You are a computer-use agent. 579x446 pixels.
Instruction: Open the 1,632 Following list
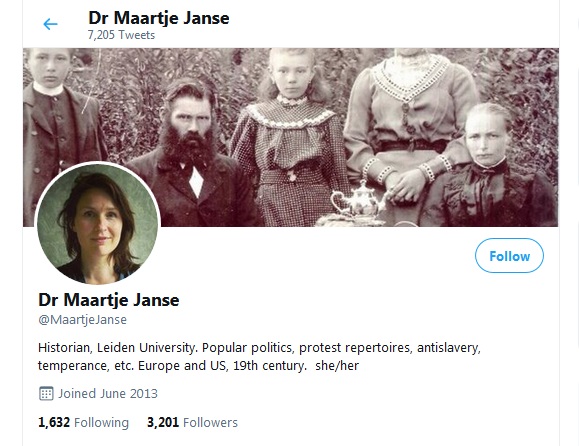[83, 422]
